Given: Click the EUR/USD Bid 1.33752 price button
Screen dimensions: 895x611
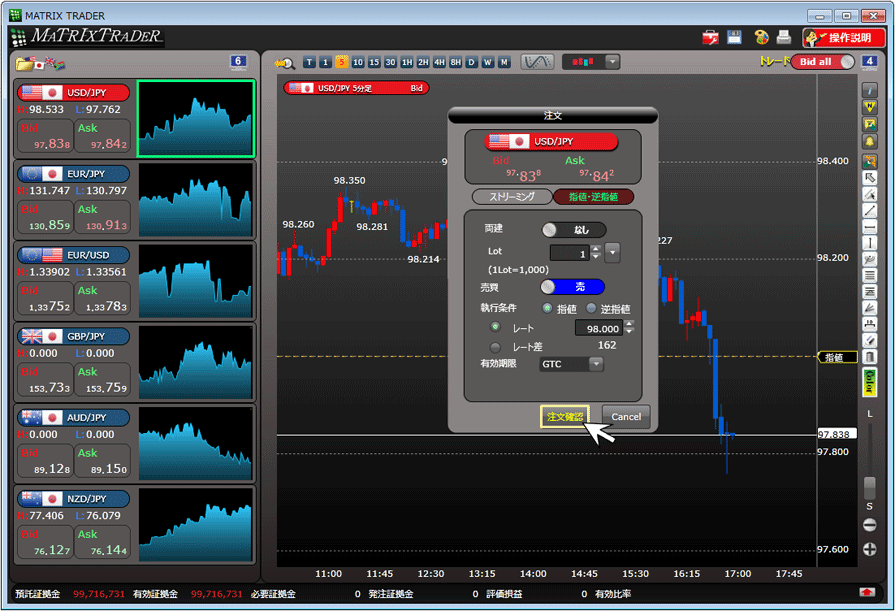Looking at the screenshot, I should point(45,298).
